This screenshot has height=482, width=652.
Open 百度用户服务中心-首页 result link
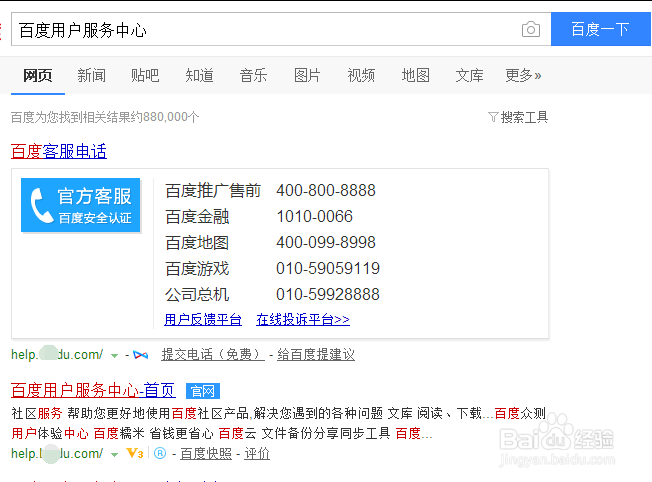93,390
